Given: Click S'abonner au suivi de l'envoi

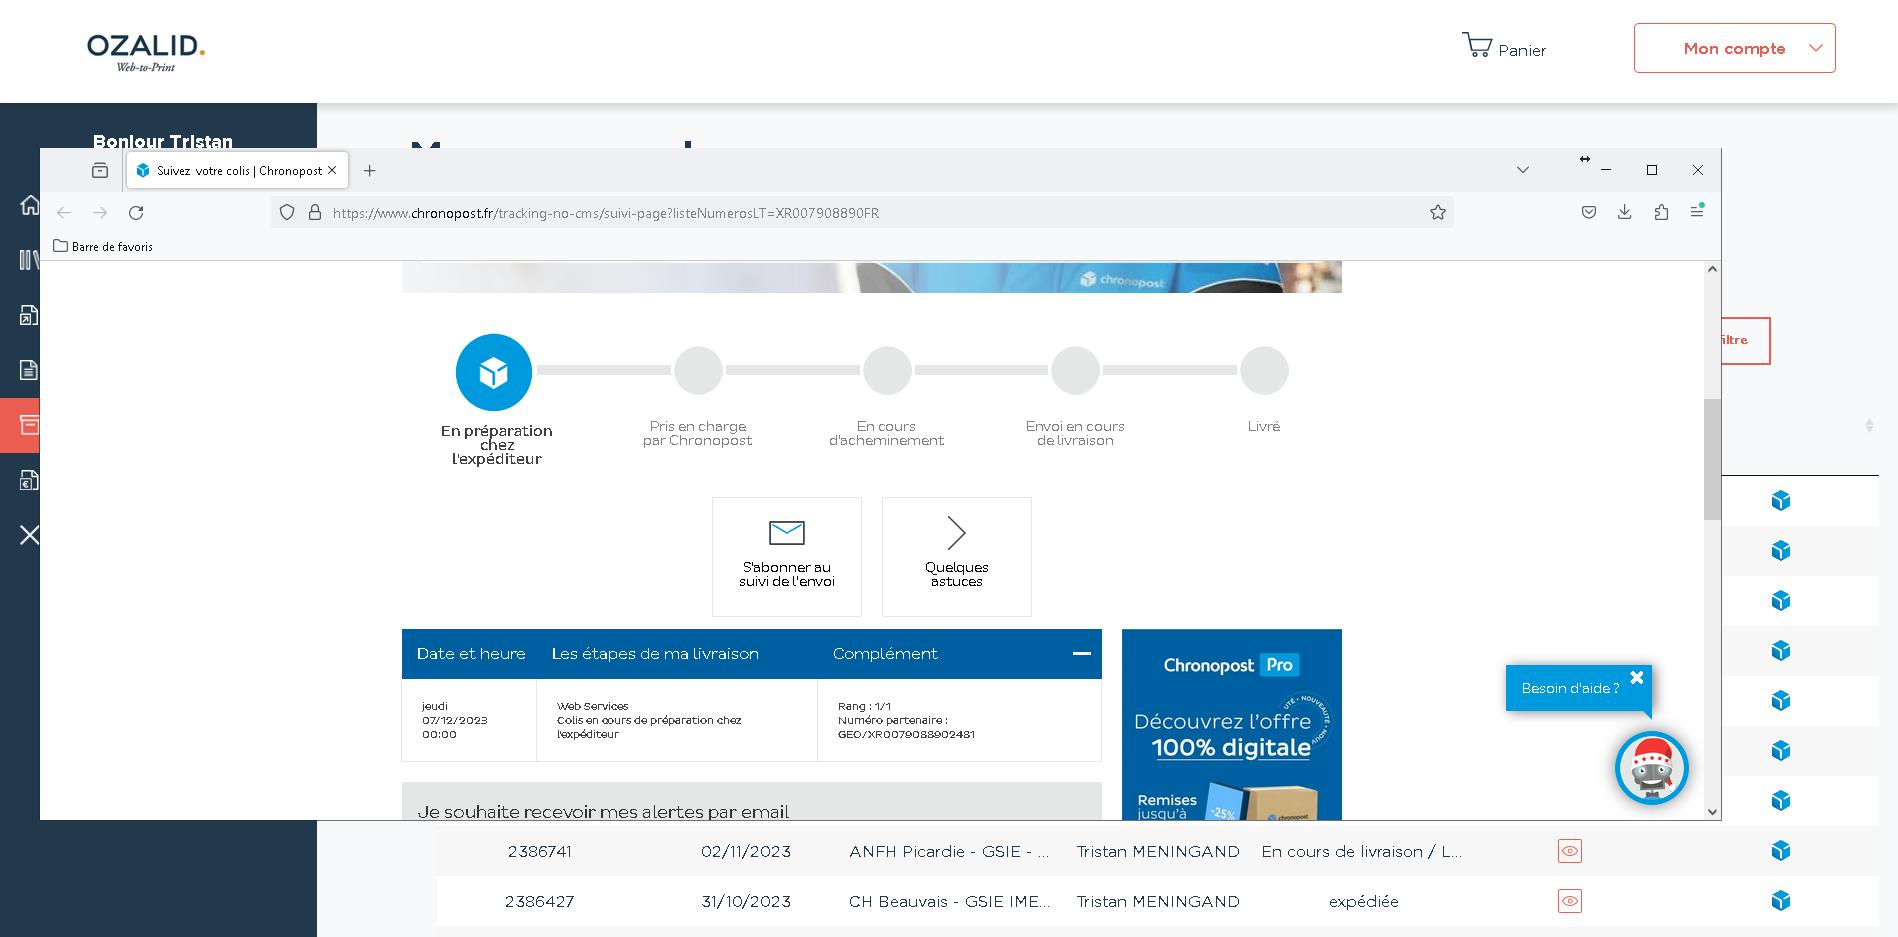Looking at the screenshot, I should [787, 556].
